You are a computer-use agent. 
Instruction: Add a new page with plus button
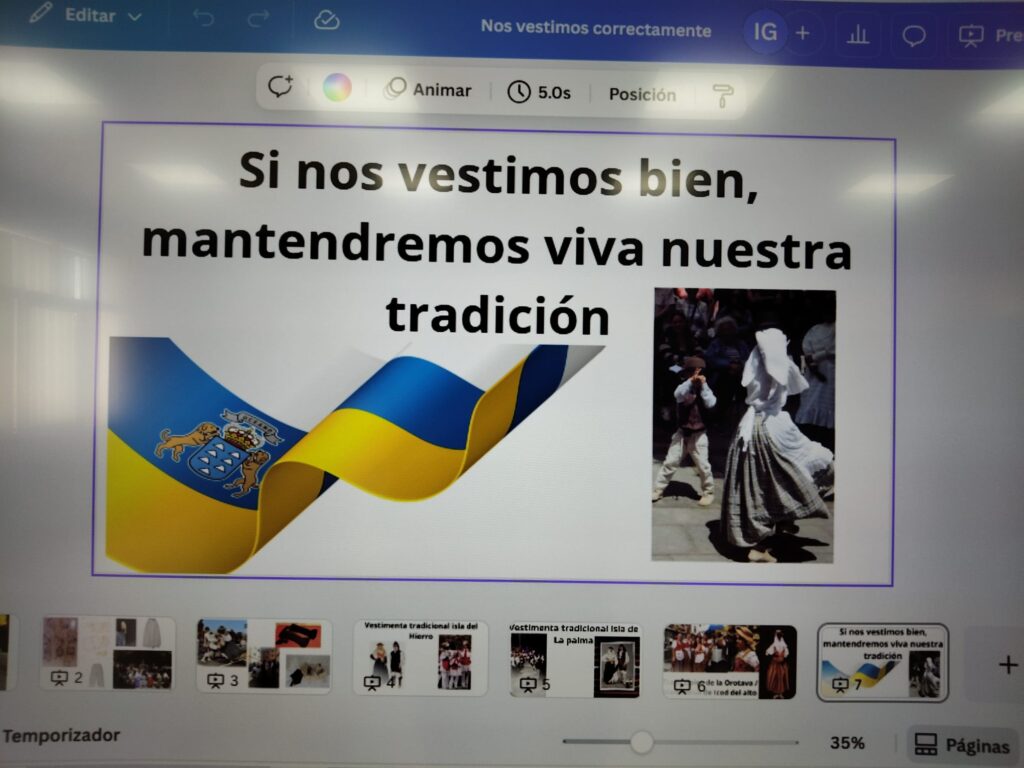click(1008, 664)
